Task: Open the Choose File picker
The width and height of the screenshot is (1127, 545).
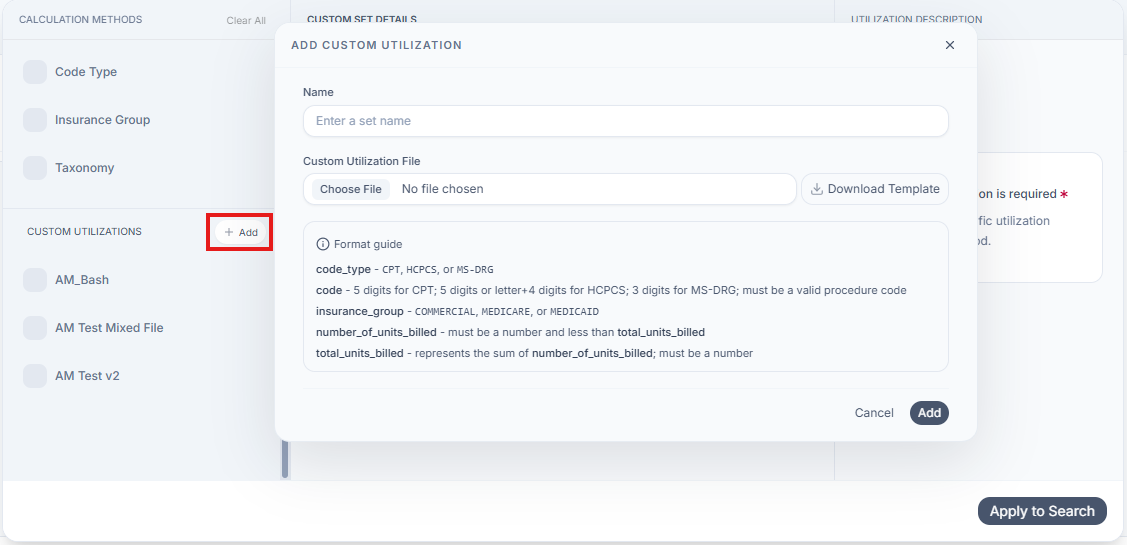Action: (x=351, y=189)
